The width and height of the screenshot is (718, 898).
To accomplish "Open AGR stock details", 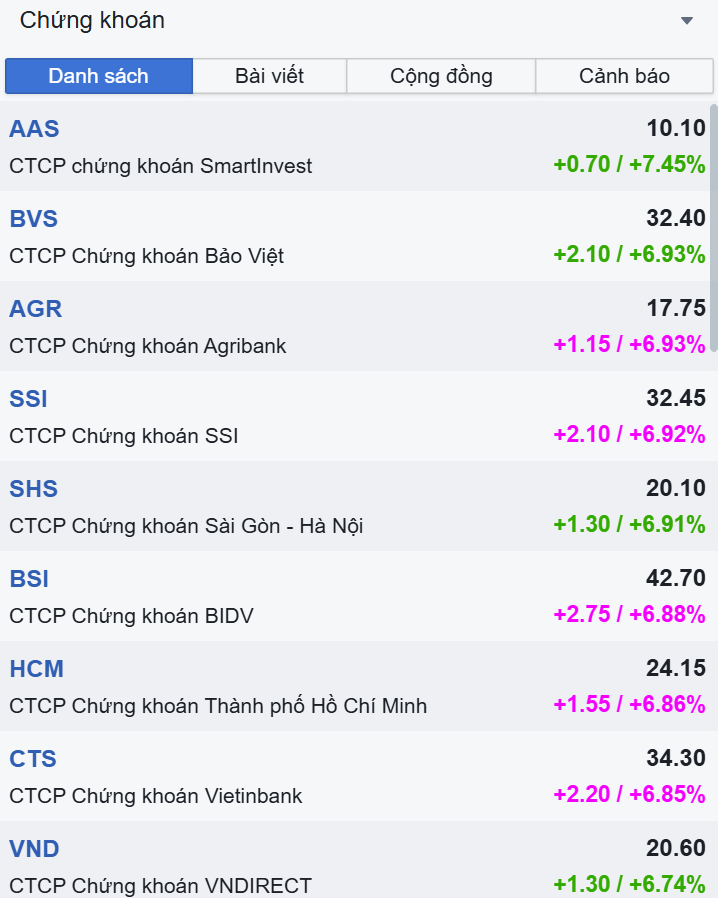I will pos(35,309).
